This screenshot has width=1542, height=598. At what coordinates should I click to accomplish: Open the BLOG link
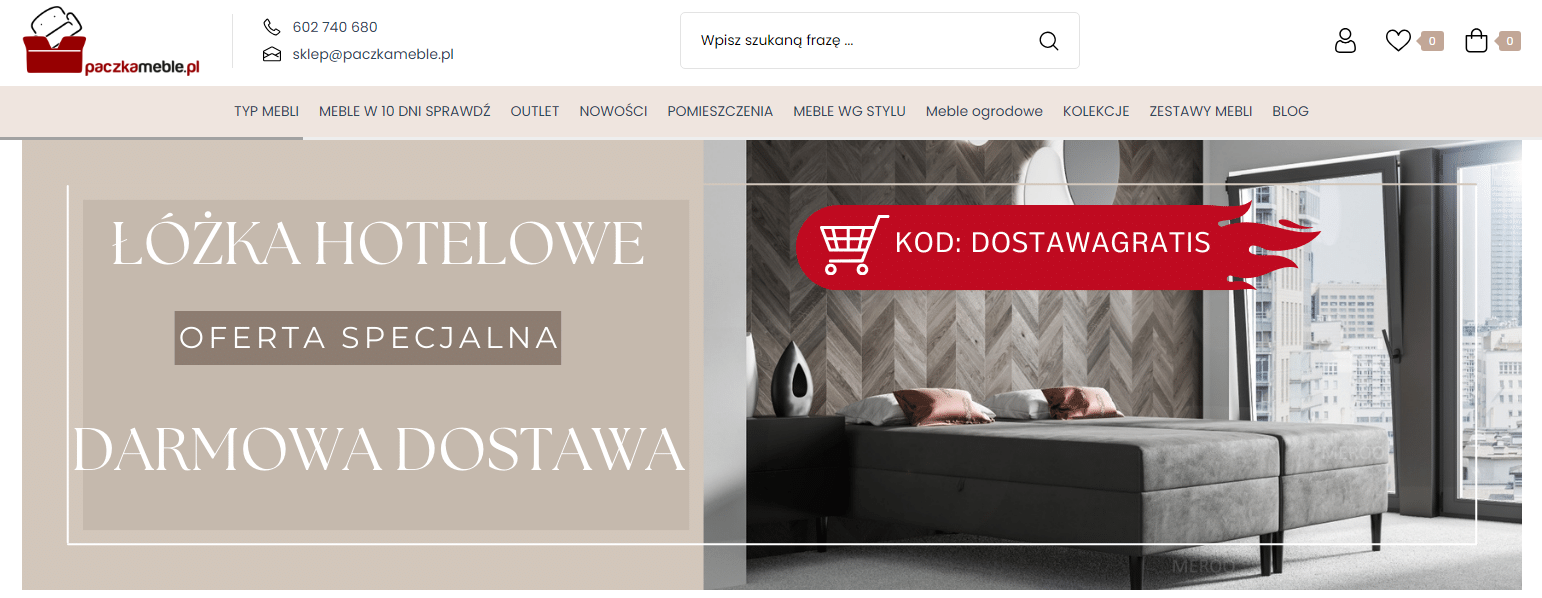(x=1290, y=111)
